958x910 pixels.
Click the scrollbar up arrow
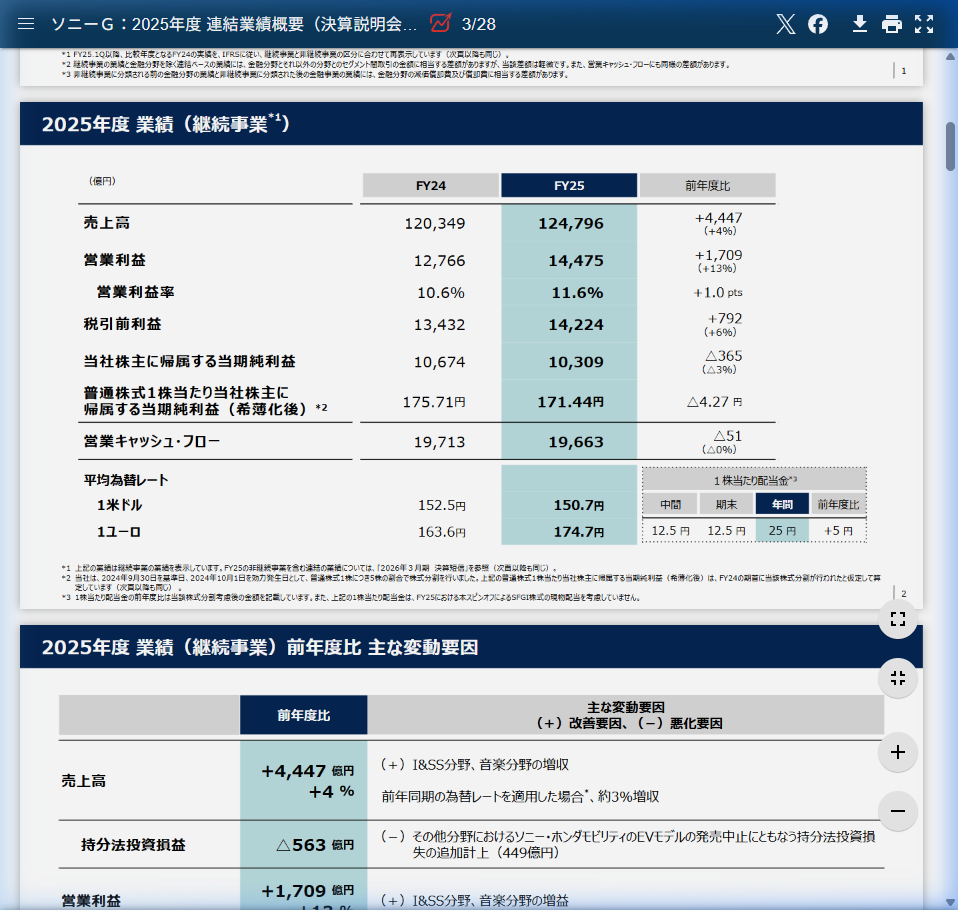pyautogui.click(x=950, y=56)
